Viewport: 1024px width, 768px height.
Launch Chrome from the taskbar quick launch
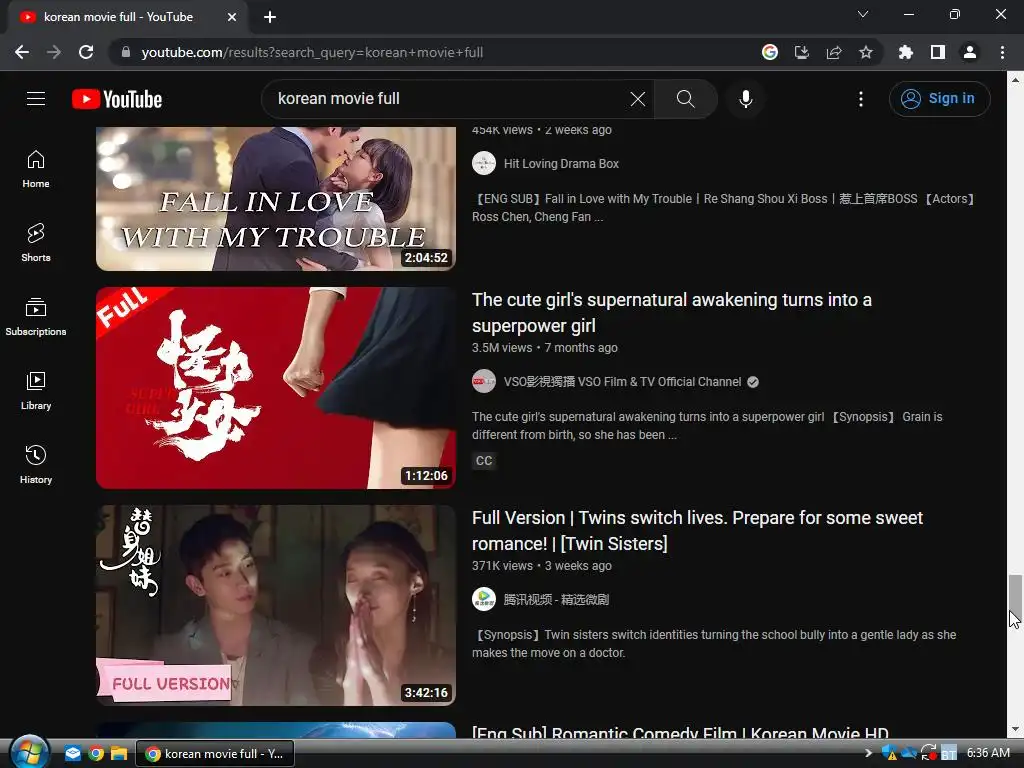96,754
